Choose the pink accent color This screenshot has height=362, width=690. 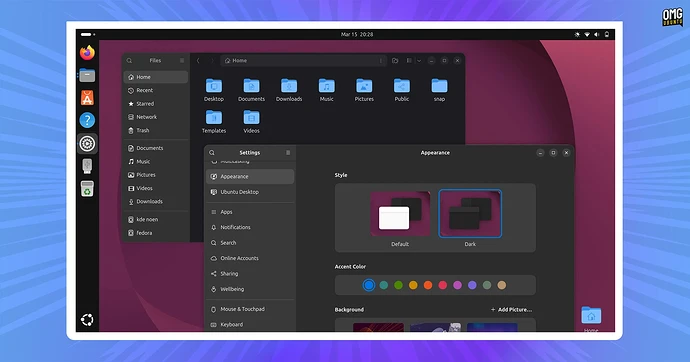click(457, 285)
